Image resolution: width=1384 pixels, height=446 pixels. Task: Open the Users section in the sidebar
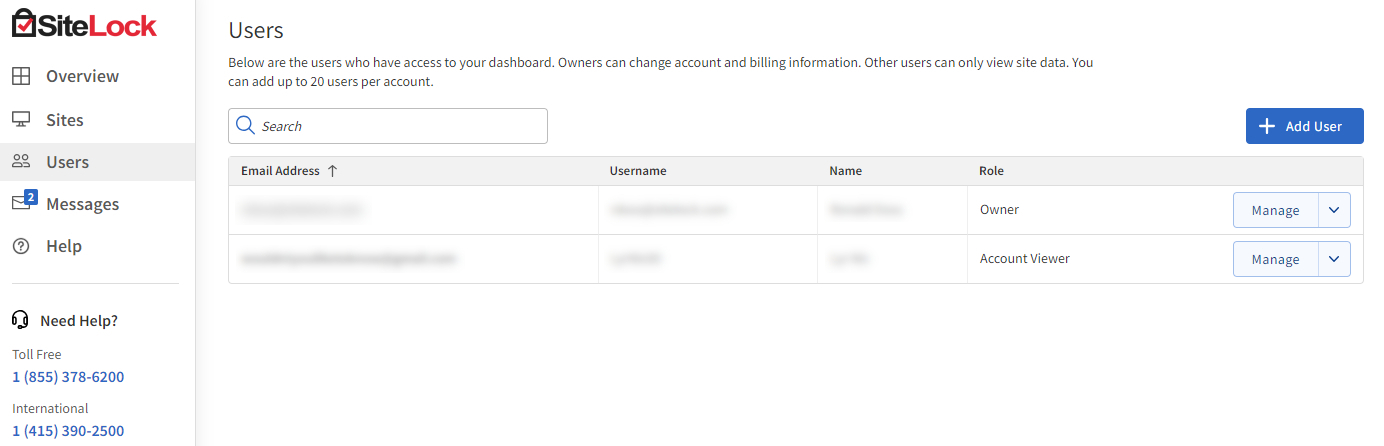(67, 162)
